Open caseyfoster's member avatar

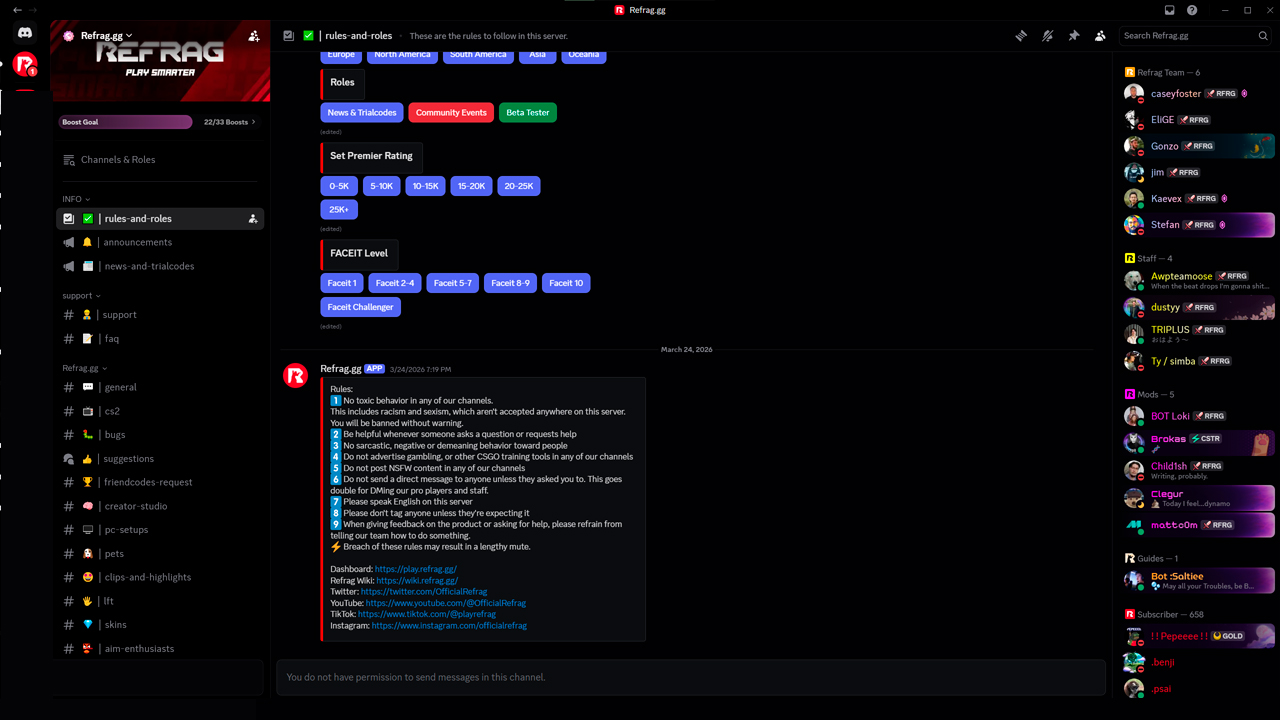(x=1134, y=93)
